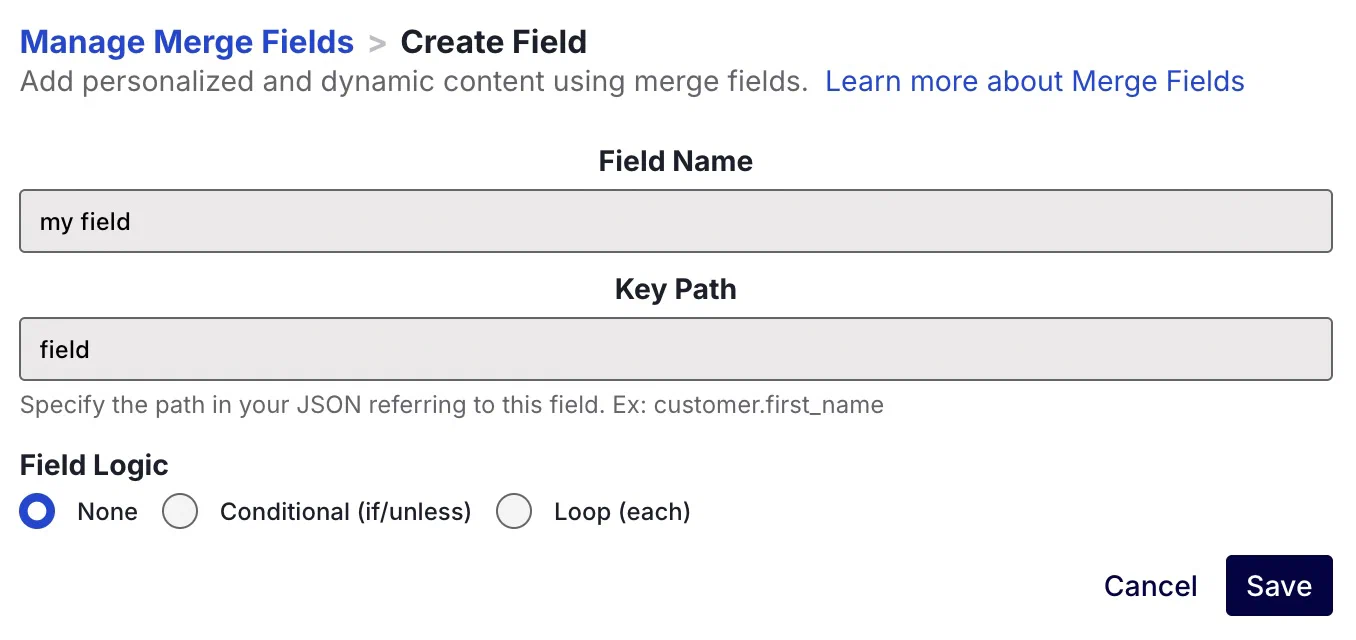The height and width of the screenshot is (640, 1356).
Task: Go back to Manage Merge Fields breadcrumb
Action: pos(187,42)
